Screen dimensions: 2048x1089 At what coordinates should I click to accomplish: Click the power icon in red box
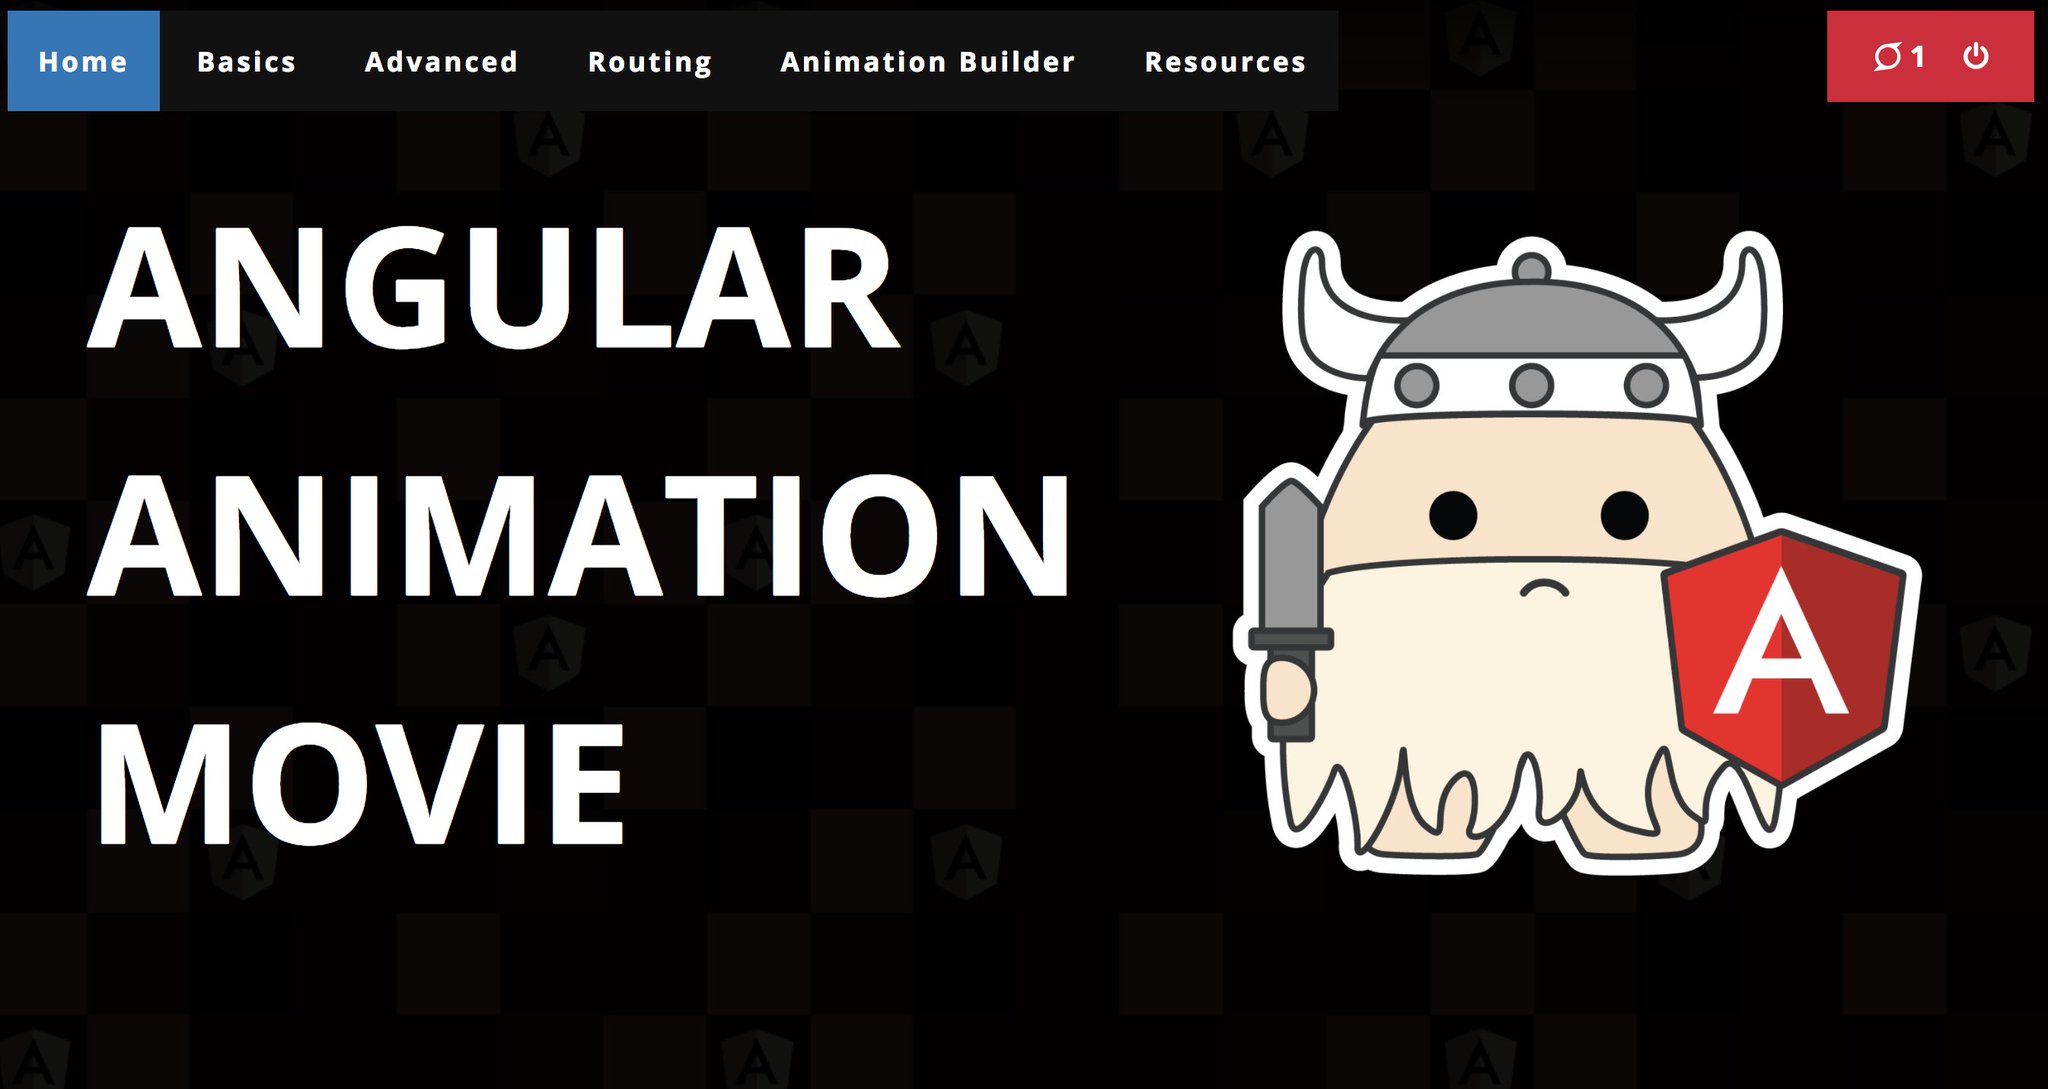[x=1975, y=57]
